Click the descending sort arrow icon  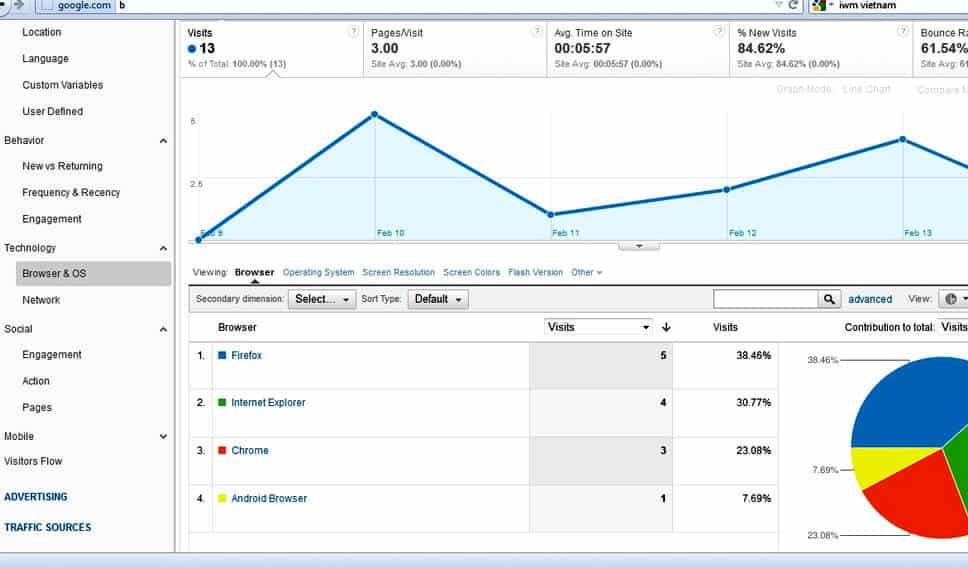pos(666,327)
